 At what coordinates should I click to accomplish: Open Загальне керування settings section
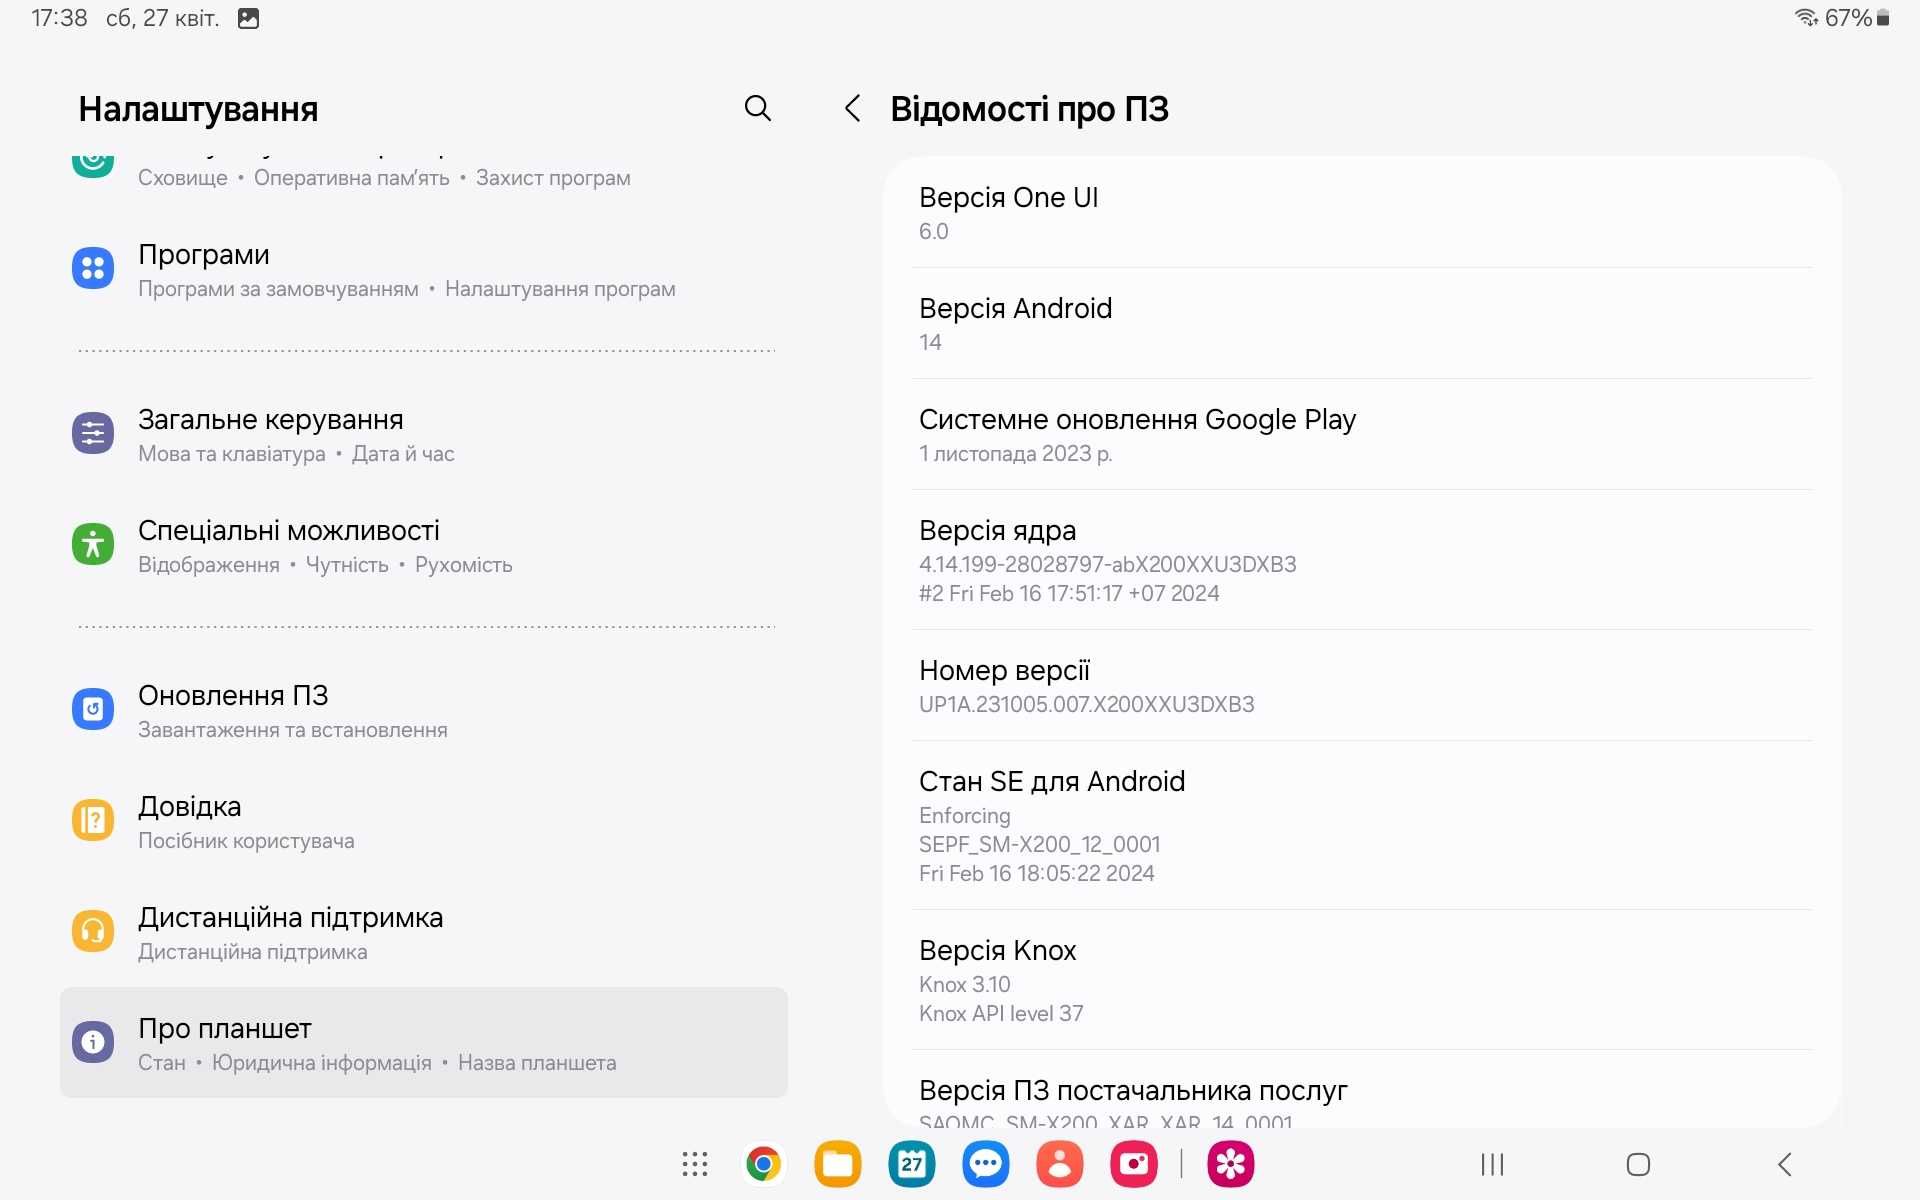tap(424, 435)
